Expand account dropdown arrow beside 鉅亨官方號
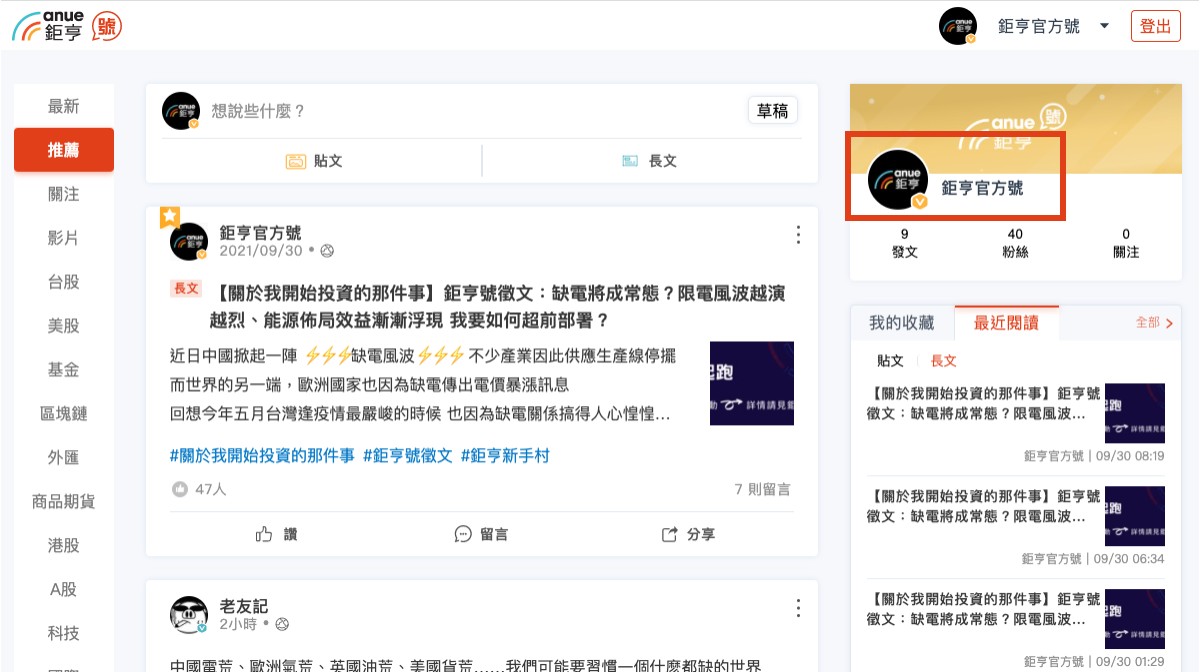The width and height of the screenshot is (1200, 672). [1104, 26]
